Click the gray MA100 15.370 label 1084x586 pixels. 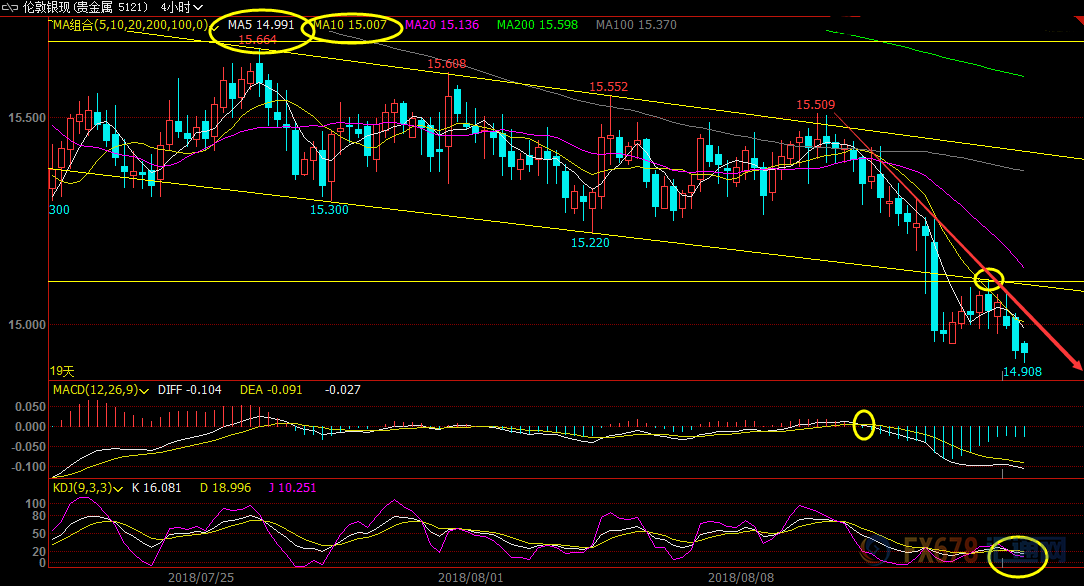[635, 24]
